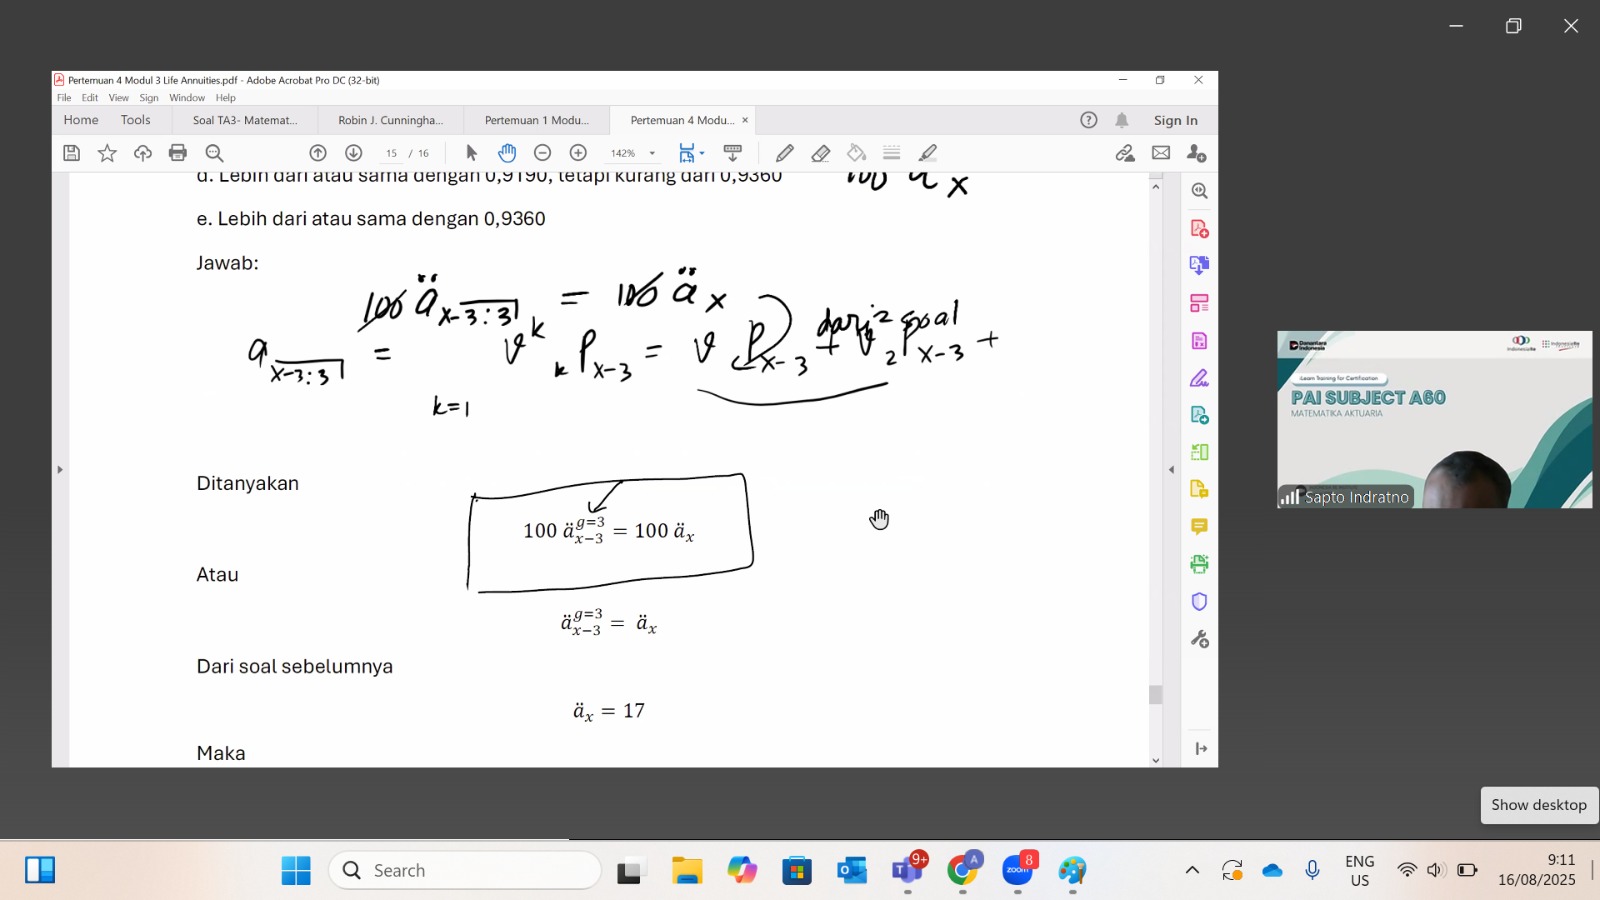Open the Protect shield tool in sidebar
Image resolution: width=1600 pixels, height=900 pixels.
(1199, 601)
